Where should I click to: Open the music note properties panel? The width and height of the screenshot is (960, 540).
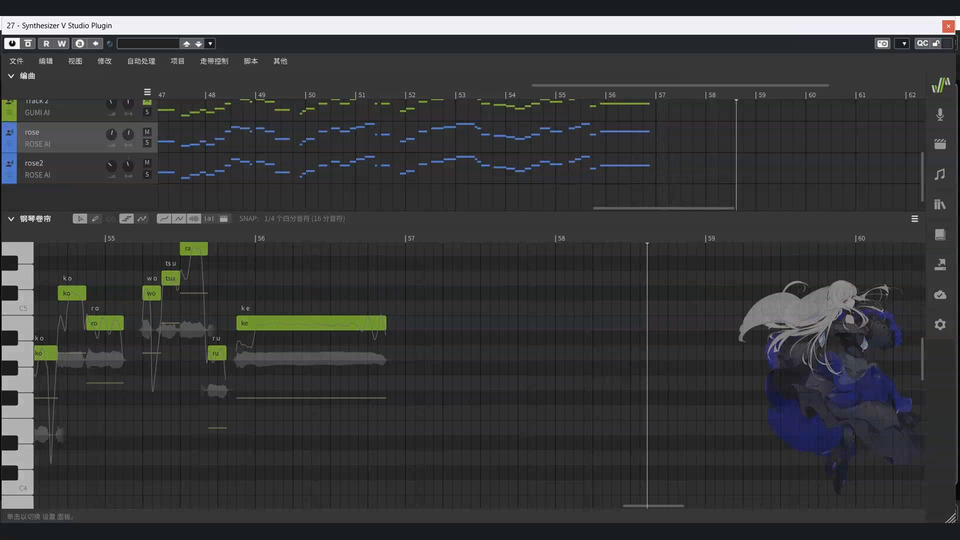tap(940, 174)
